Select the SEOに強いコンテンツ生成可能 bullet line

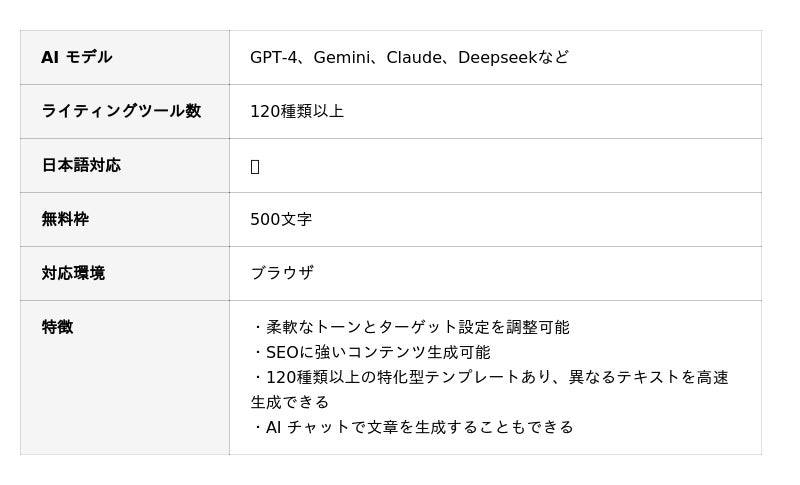(x=371, y=353)
